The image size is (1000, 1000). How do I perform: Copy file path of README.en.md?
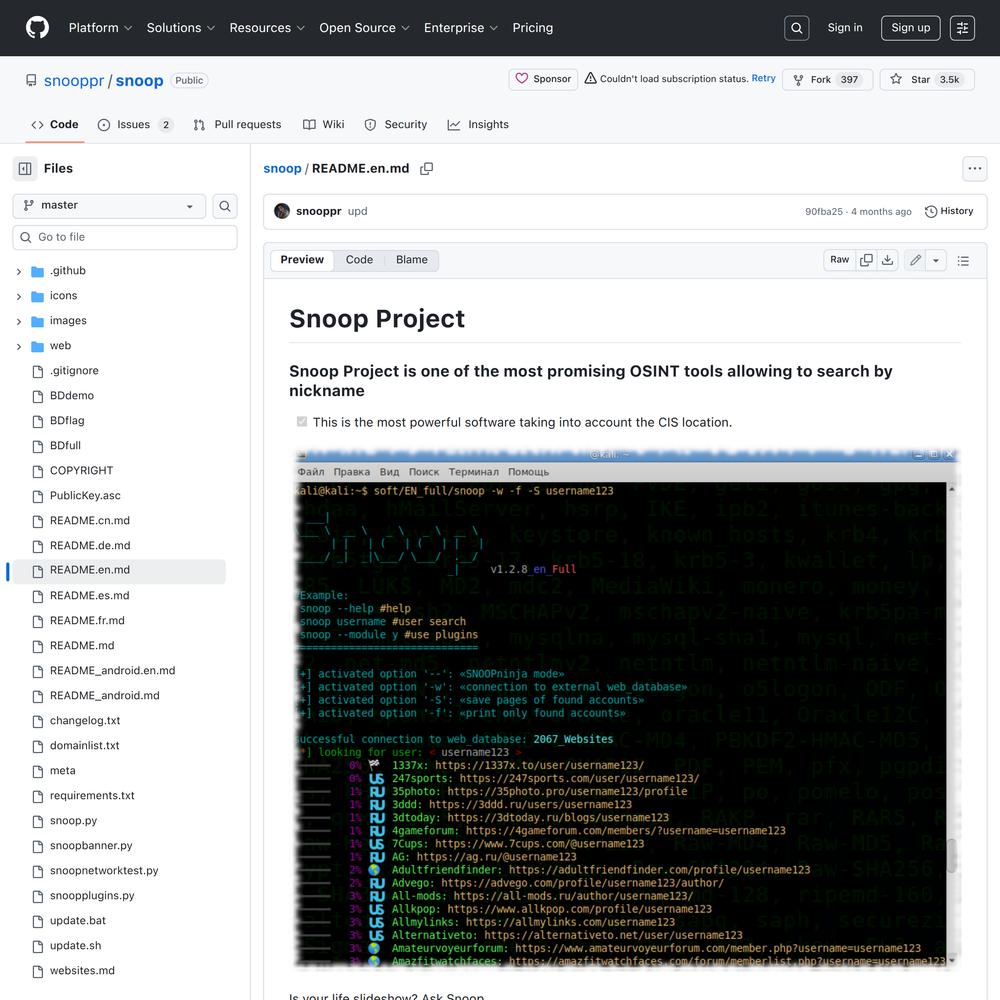(x=427, y=169)
